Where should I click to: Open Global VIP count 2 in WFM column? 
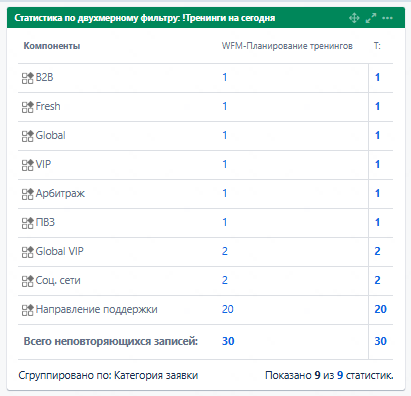coord(225,251)
